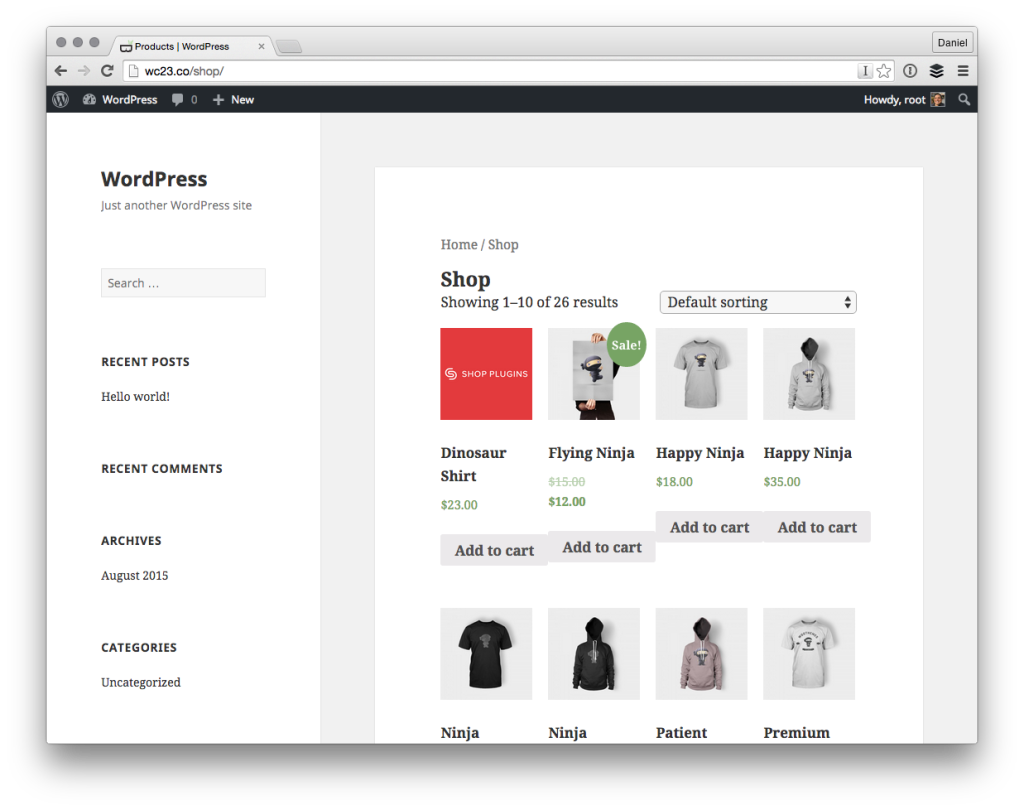The width and height of the screenshot is (1024, 810).
Task: Open comments bubble in admin bar
Action: pyautogui.click(x=184, y=100)
